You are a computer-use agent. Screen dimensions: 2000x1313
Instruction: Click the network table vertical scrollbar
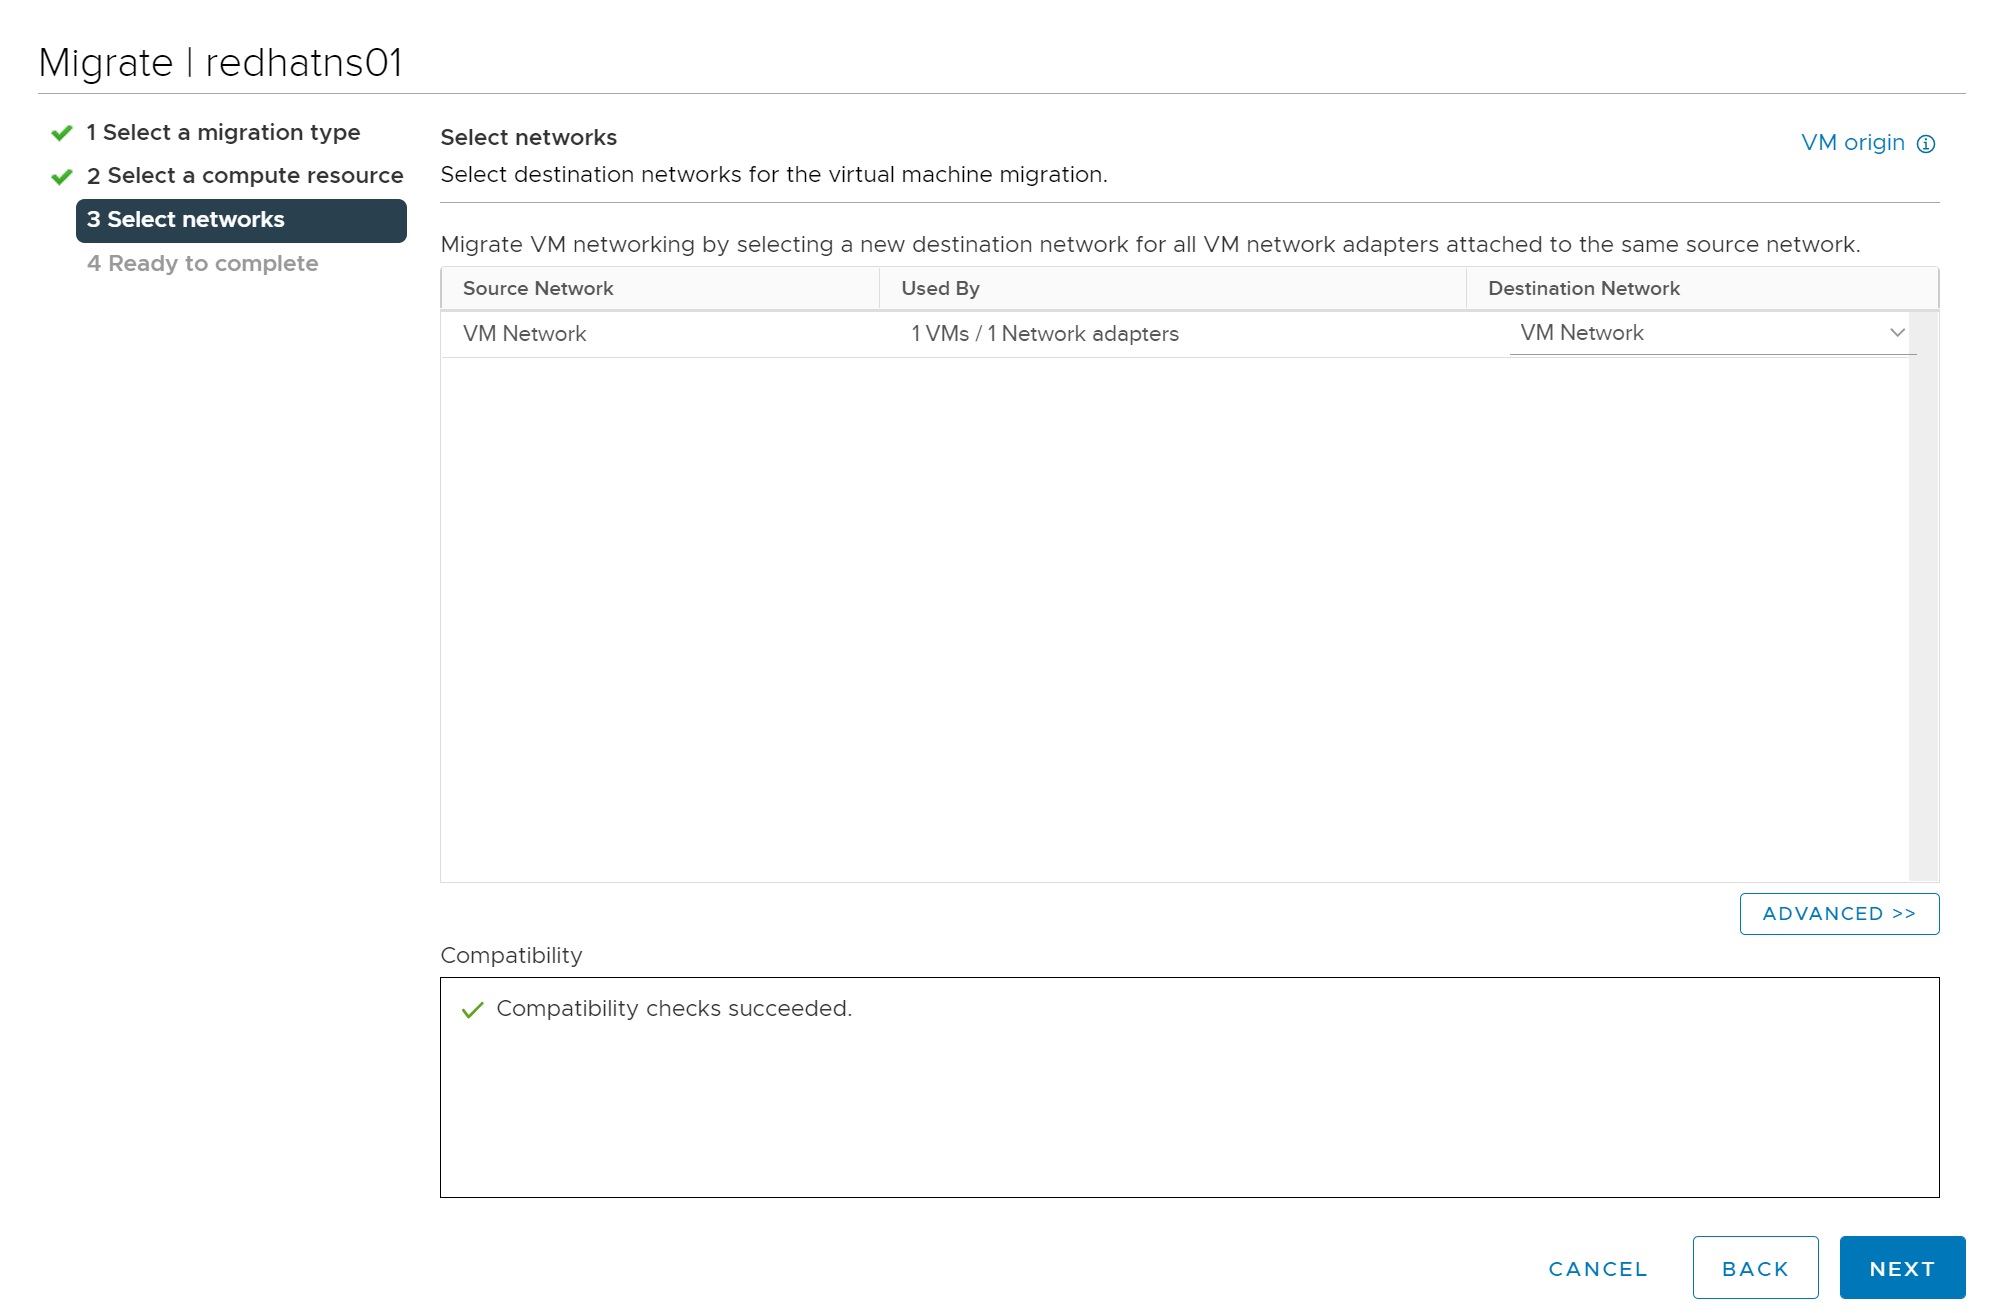[1922, 600]
